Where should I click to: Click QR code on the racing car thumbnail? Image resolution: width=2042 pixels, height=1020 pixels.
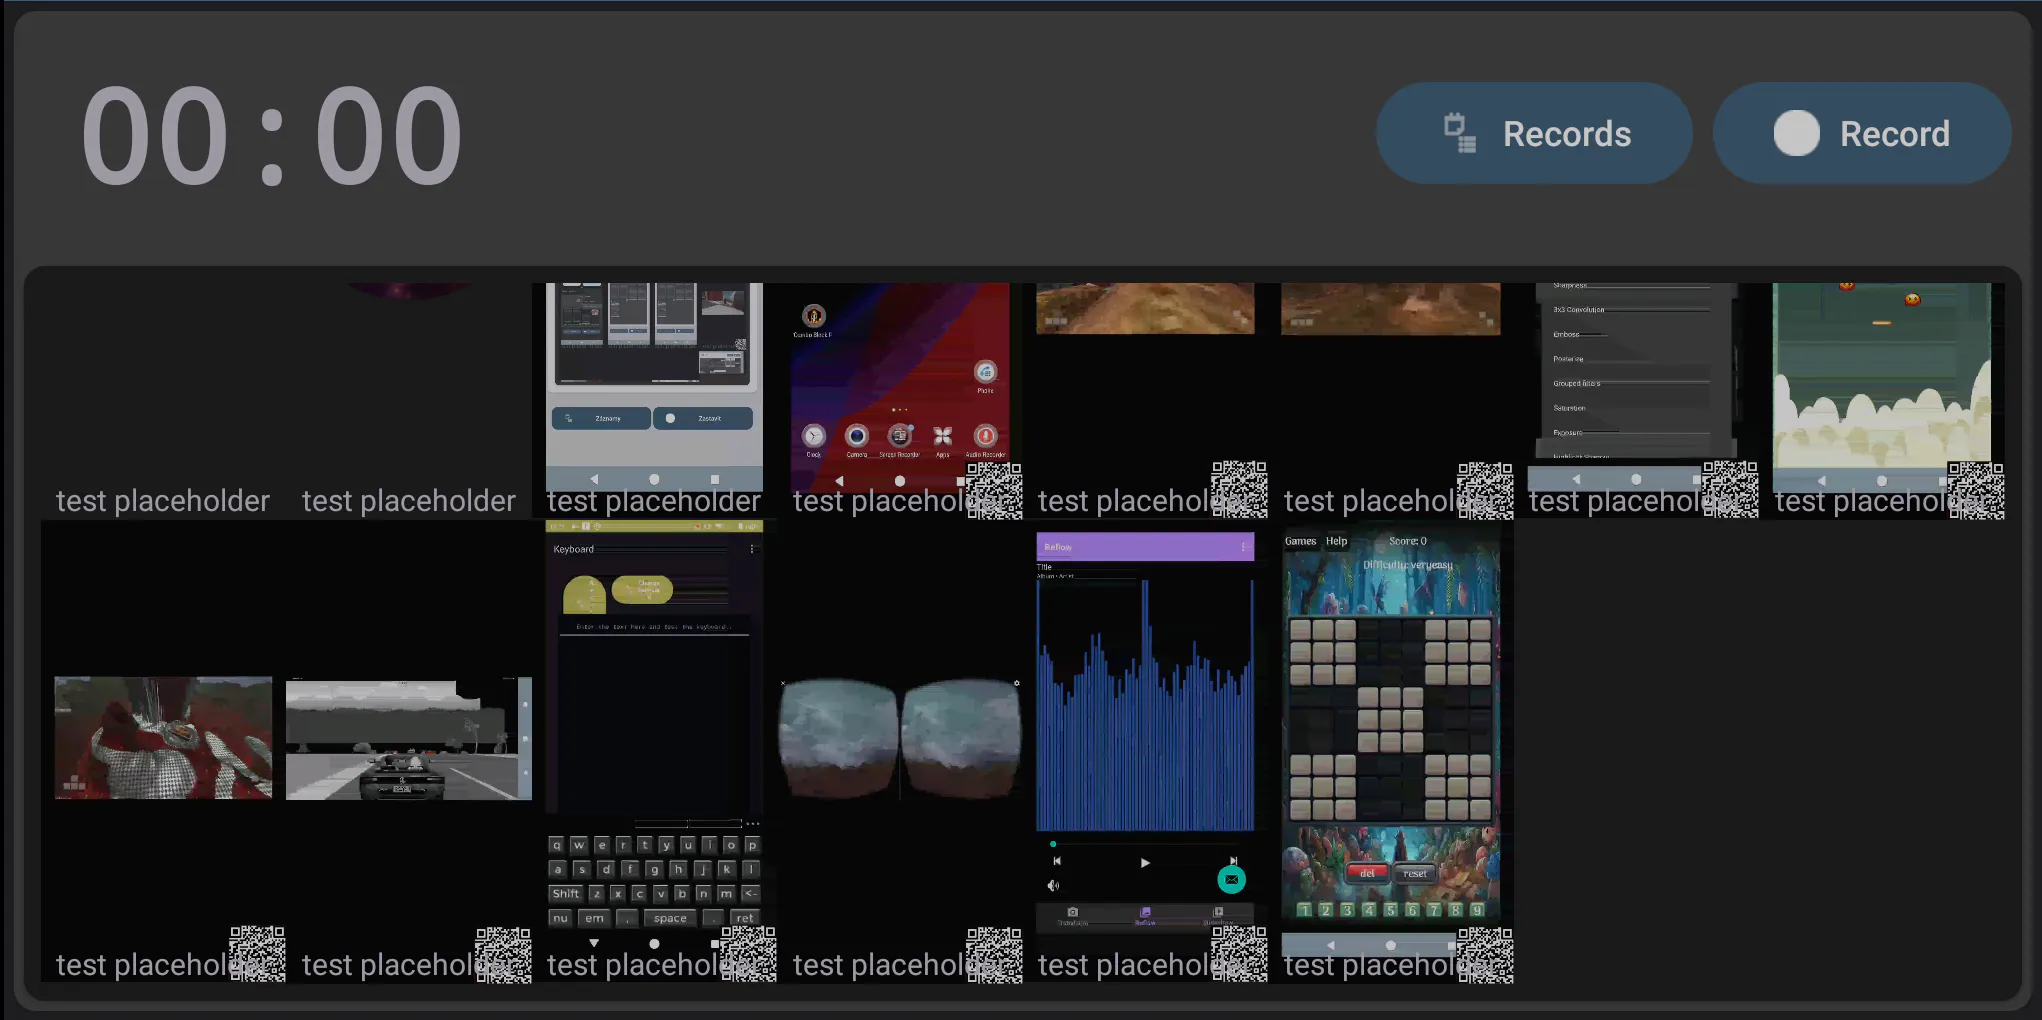(503, 955)
